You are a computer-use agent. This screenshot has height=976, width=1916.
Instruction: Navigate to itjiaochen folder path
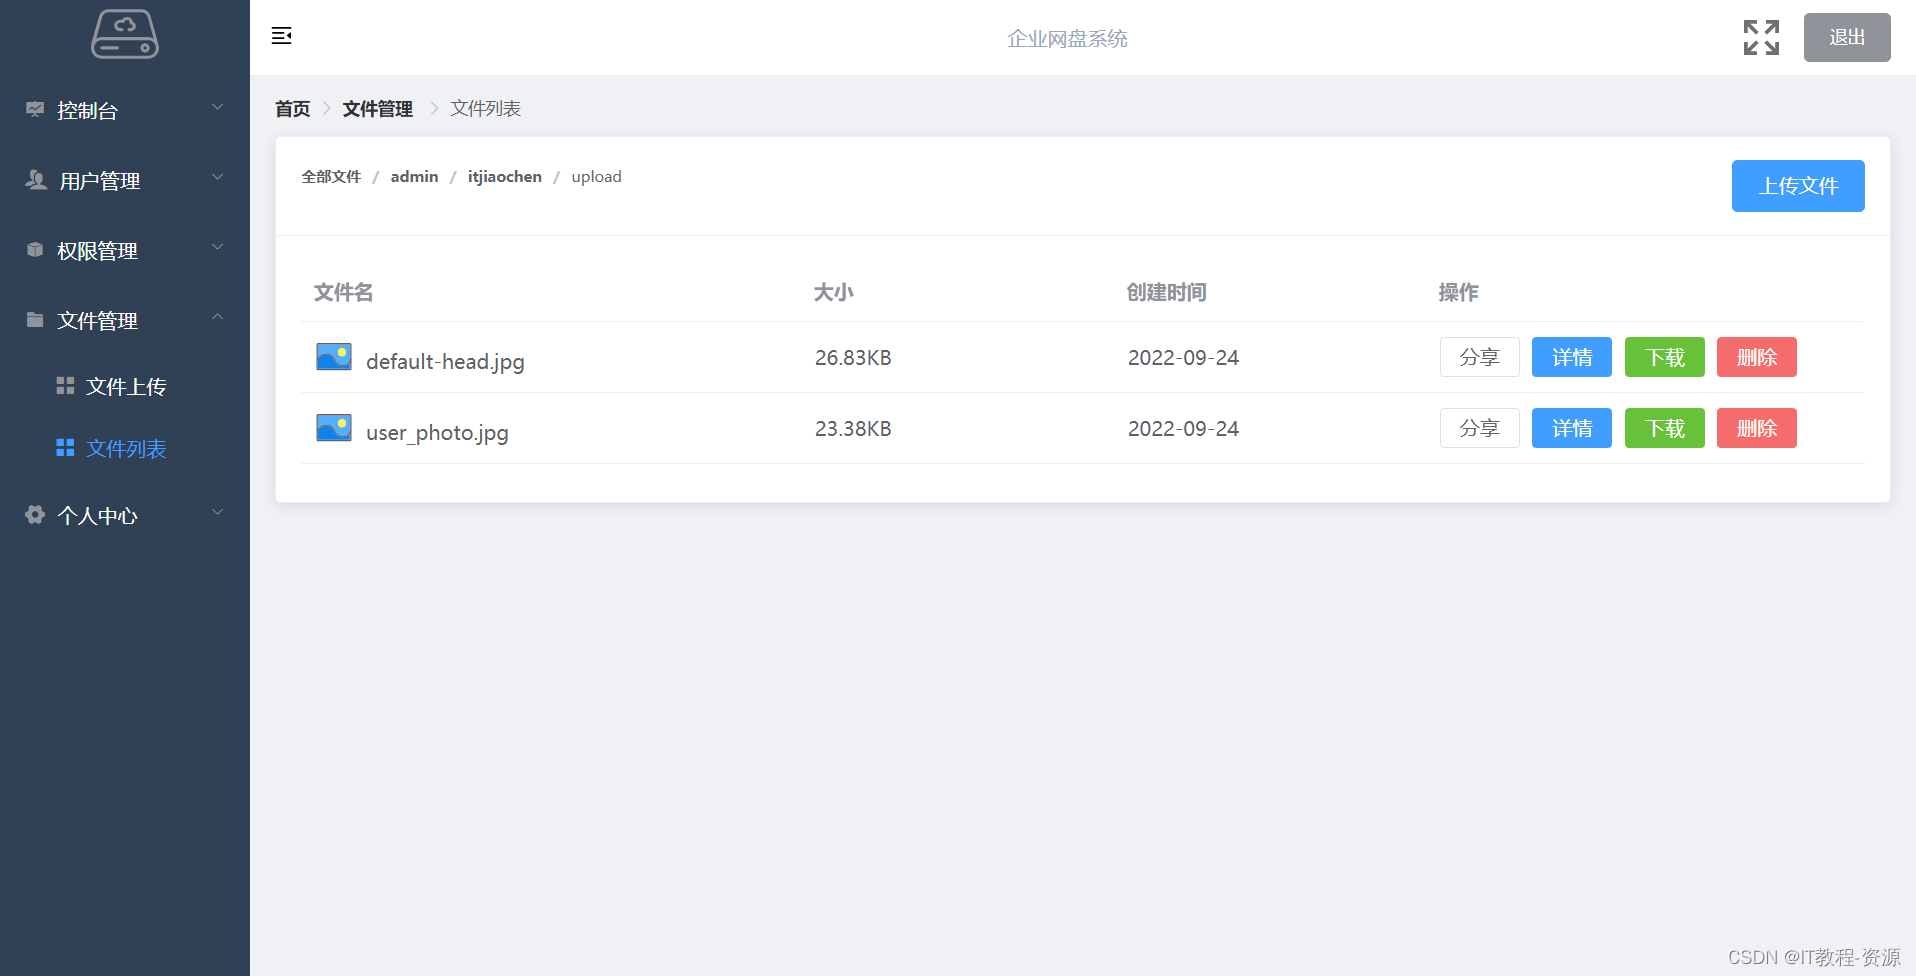(505, 177)
